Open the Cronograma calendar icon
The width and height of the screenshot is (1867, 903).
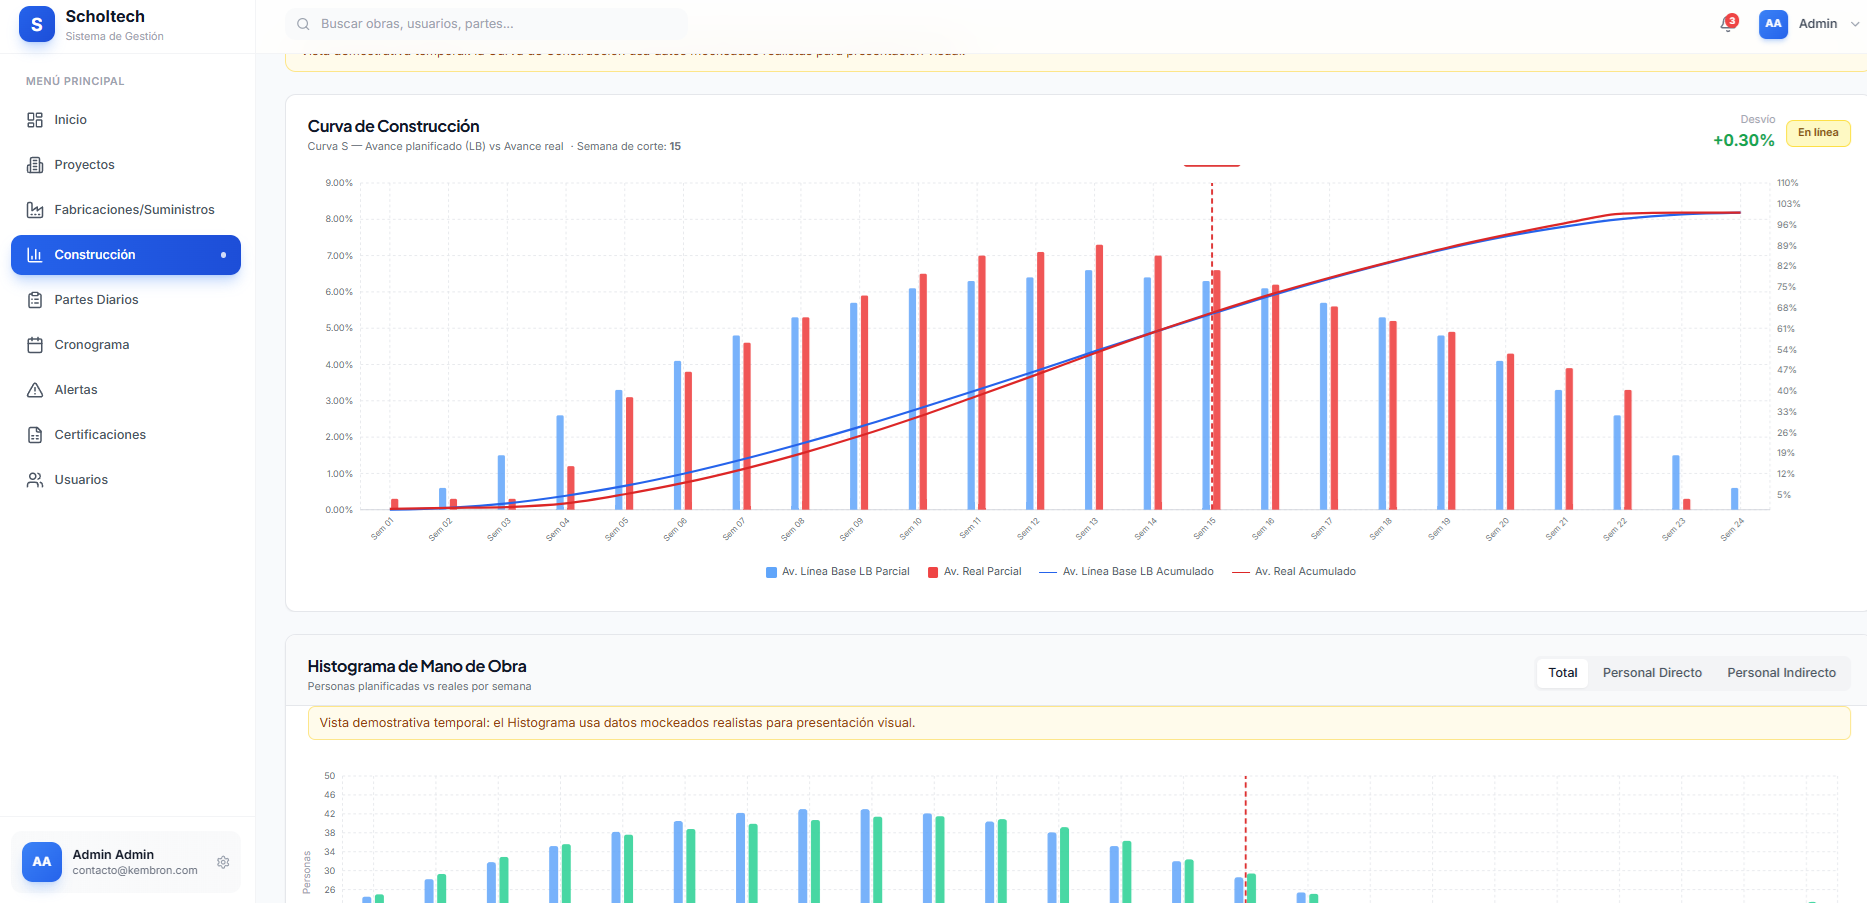tap(36, 344)
